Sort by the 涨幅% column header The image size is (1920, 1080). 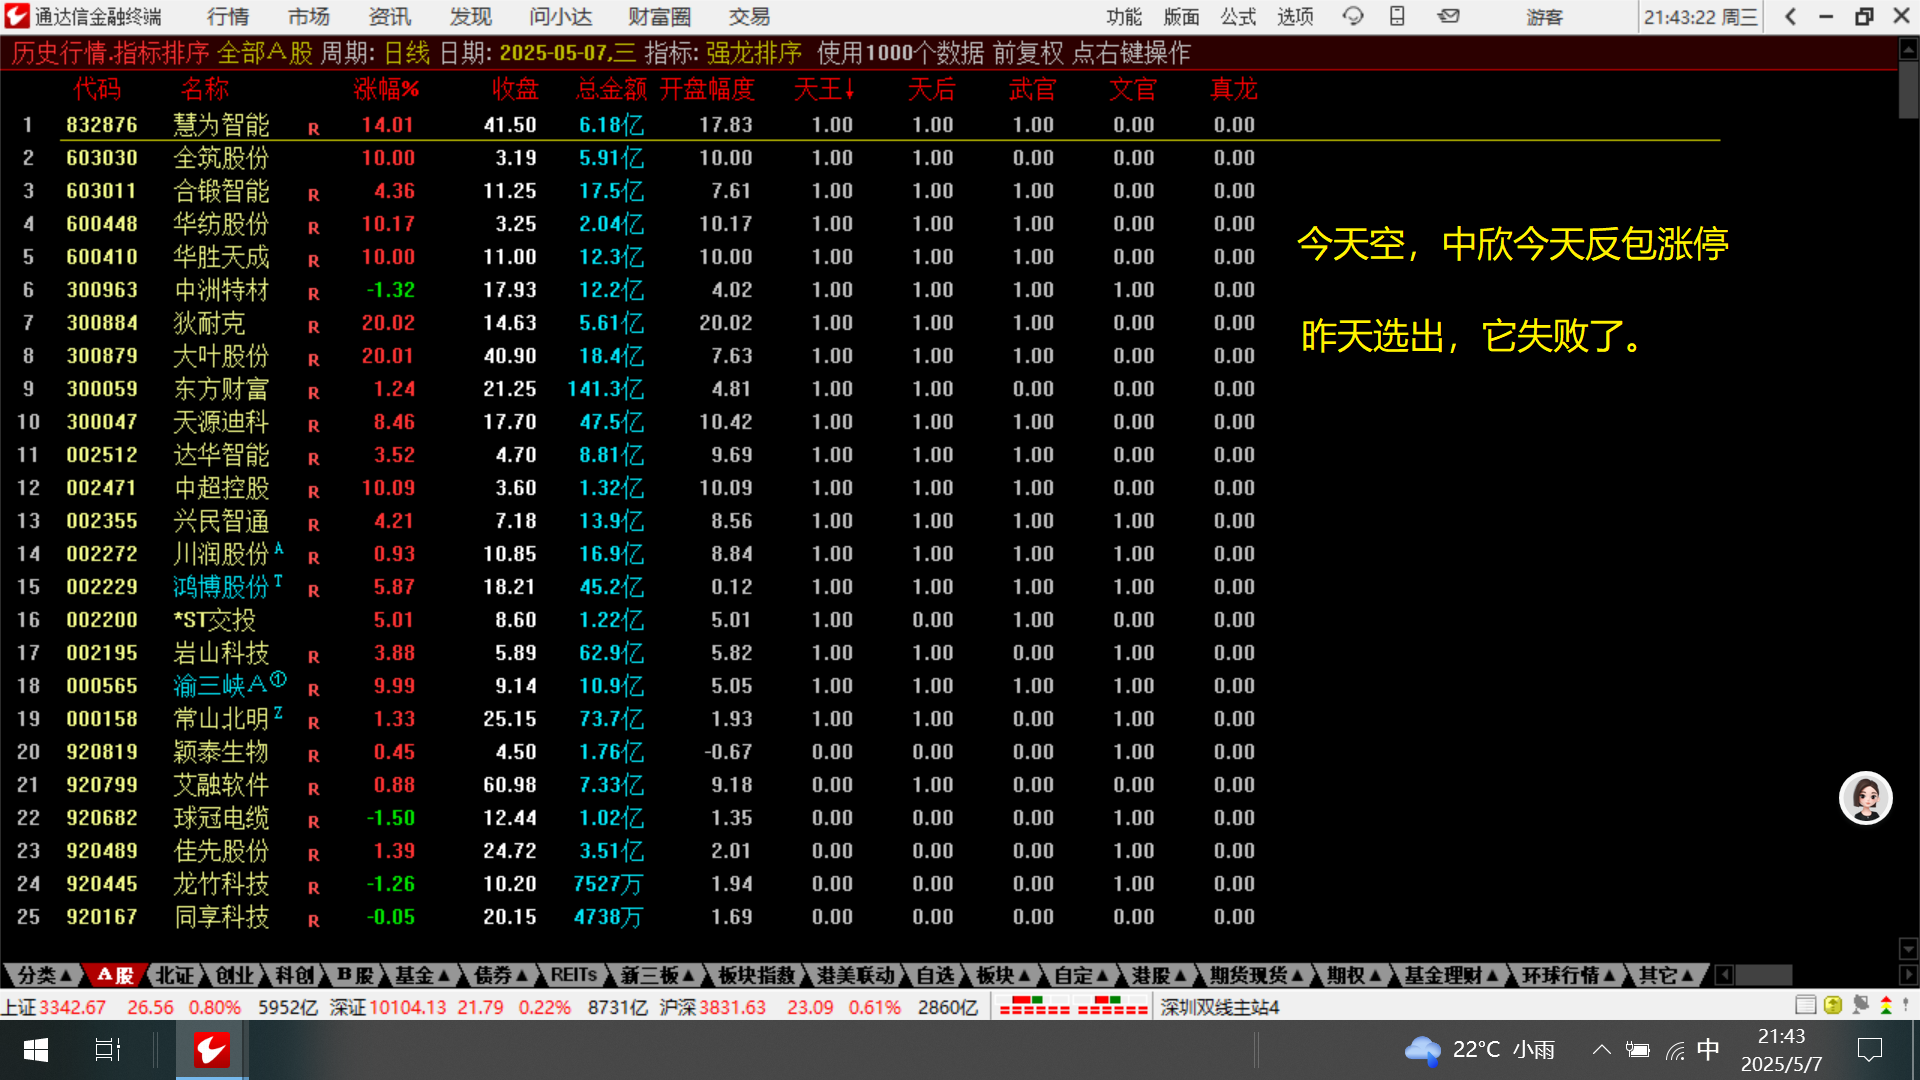[x=386, y=90]
